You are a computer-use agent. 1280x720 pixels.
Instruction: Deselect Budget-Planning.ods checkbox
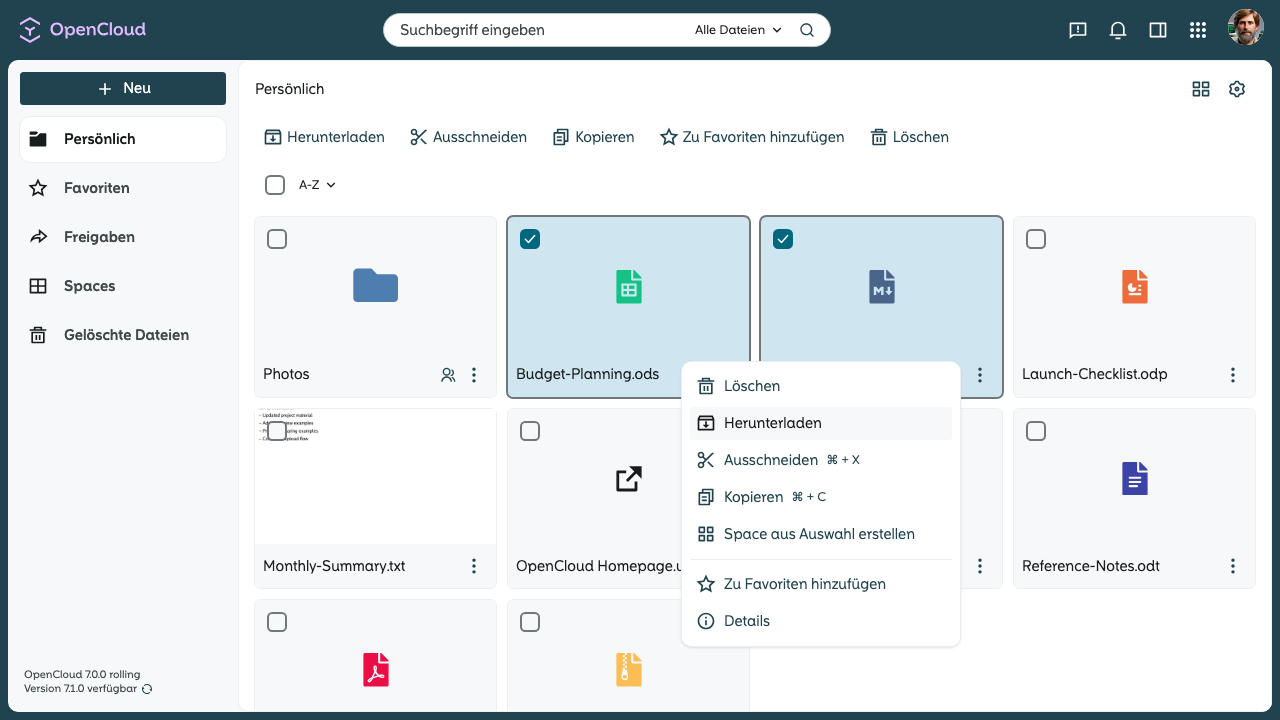(530, 239)
